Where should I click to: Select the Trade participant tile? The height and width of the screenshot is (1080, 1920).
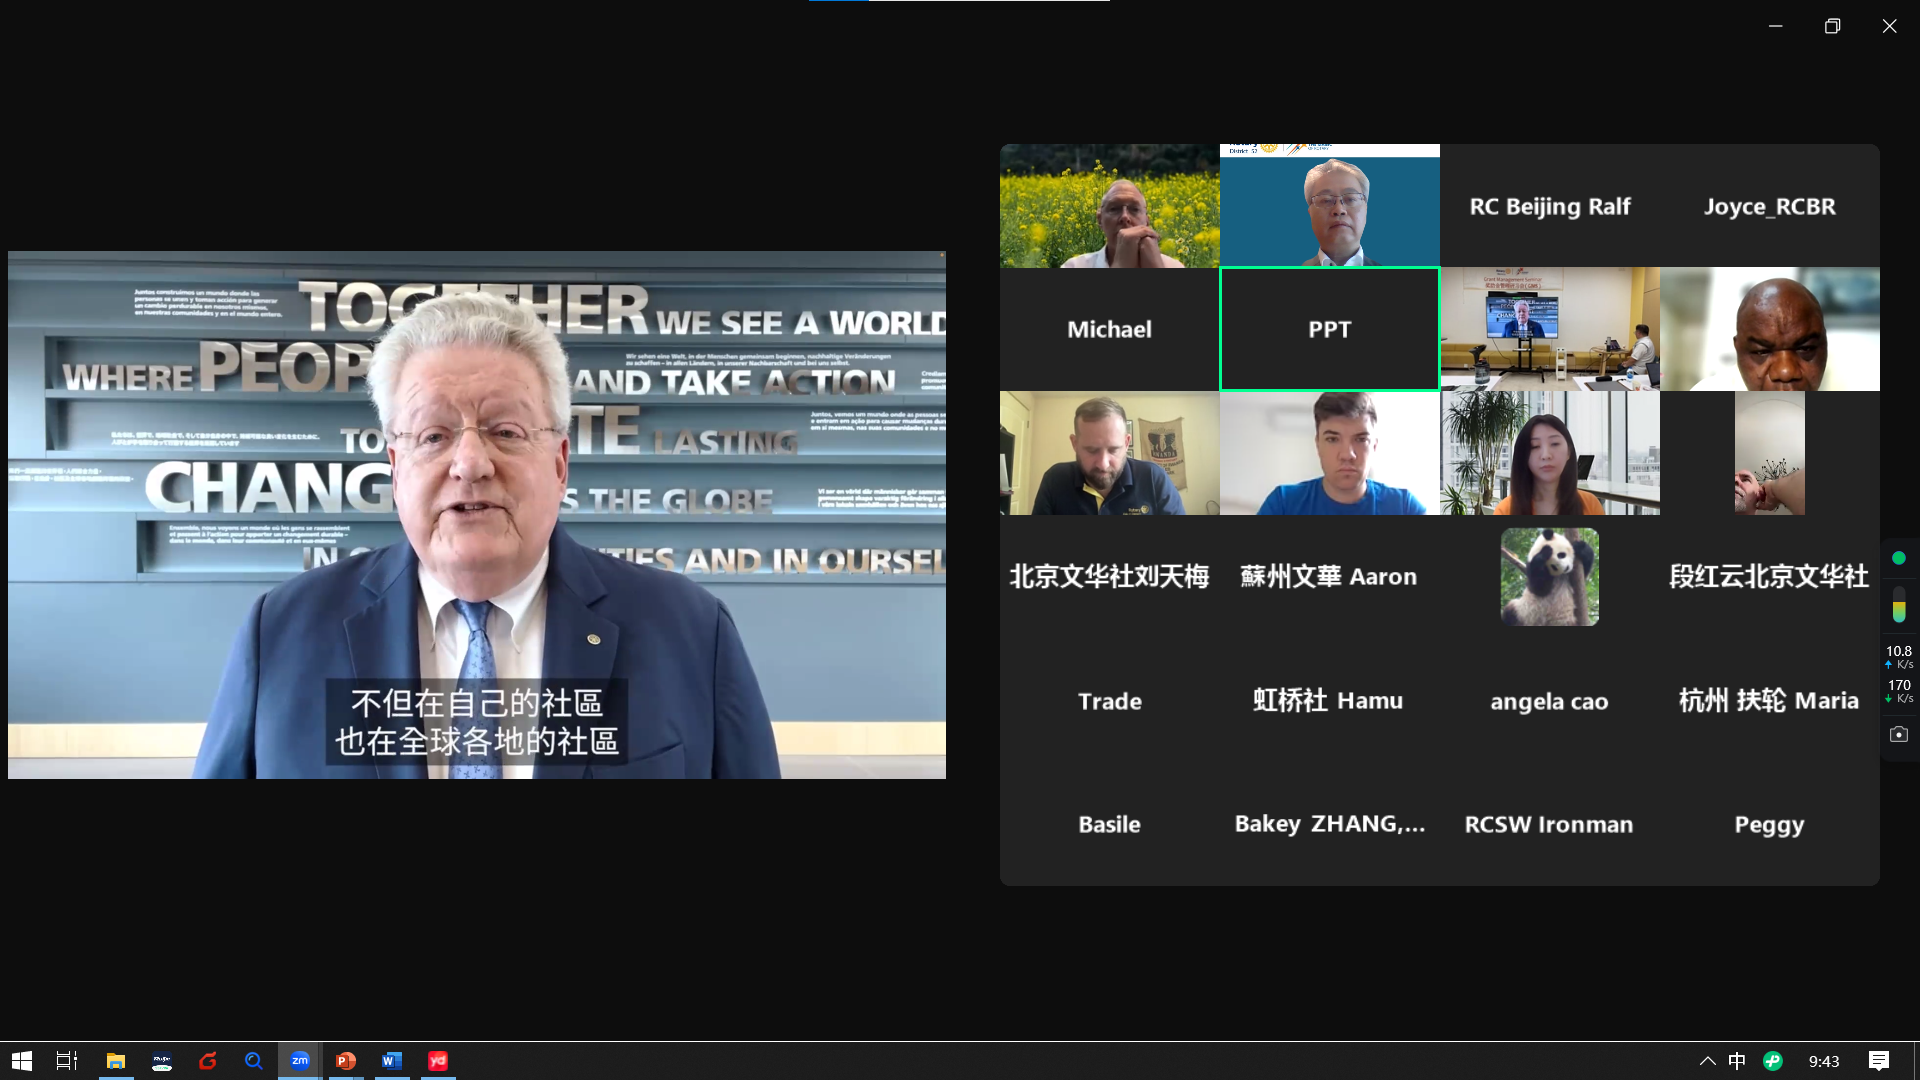[x=1110, y=701]
